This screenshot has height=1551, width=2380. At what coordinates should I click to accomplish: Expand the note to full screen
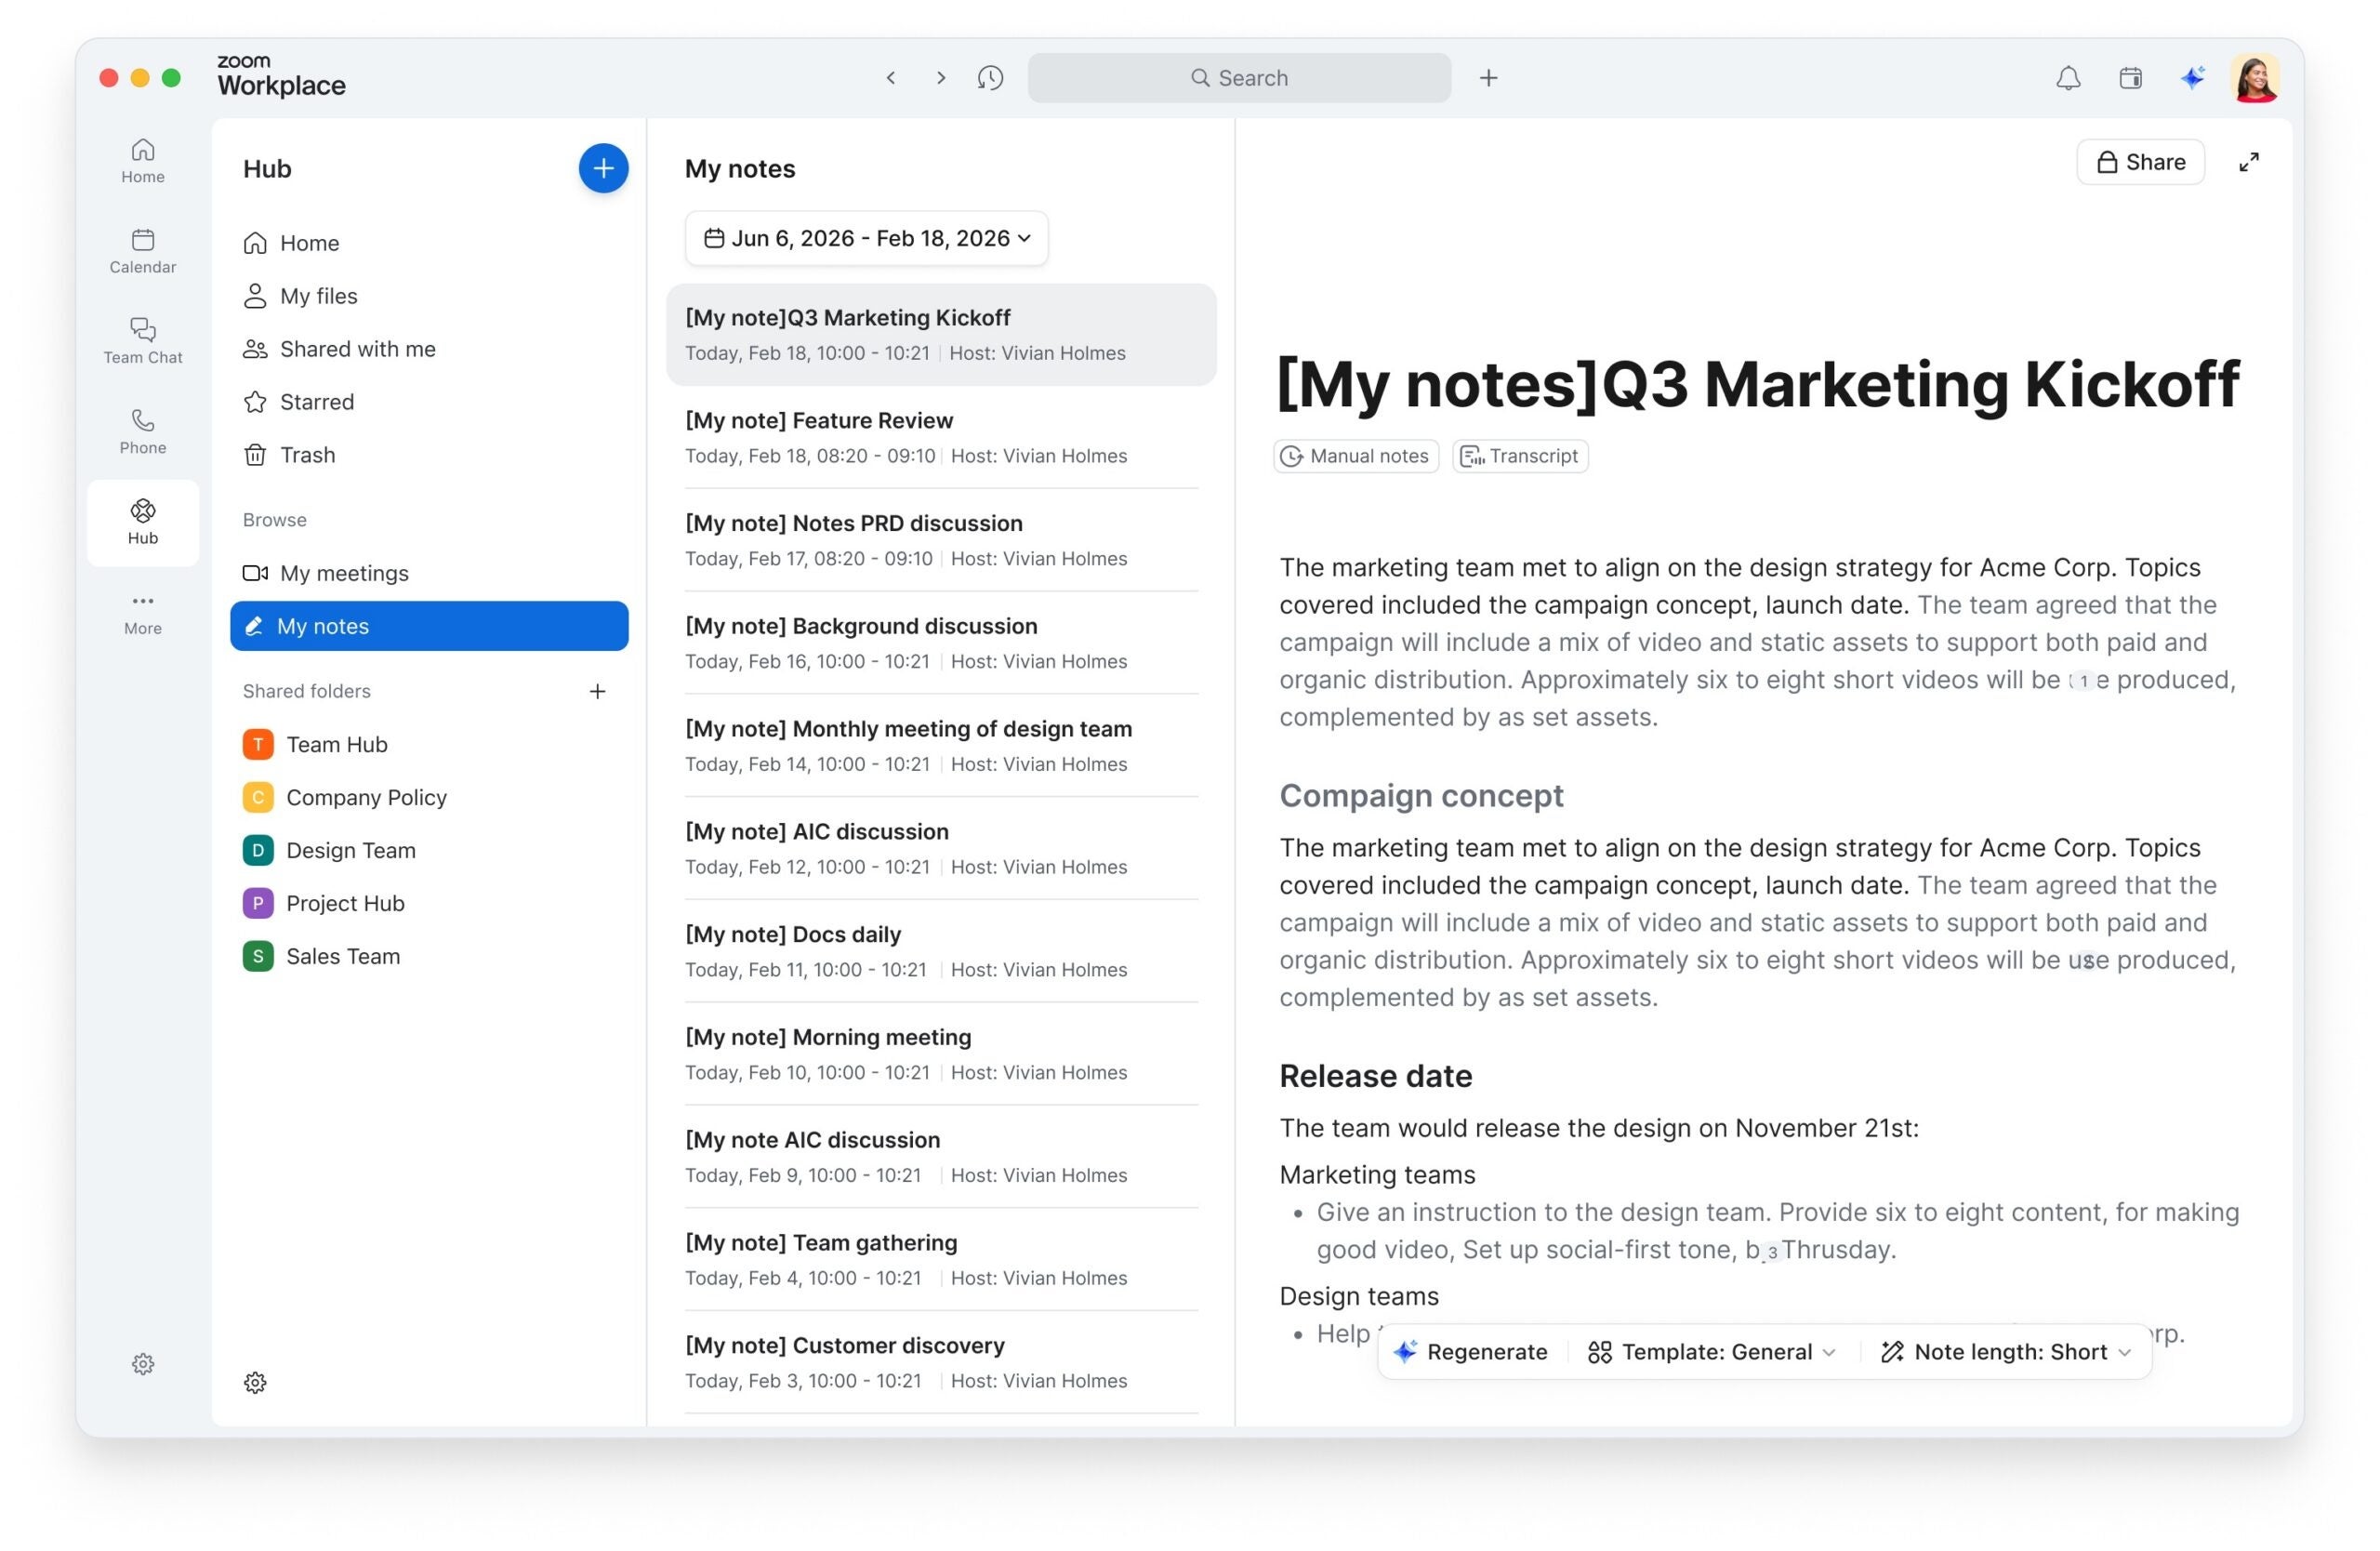coord(2248,162)
